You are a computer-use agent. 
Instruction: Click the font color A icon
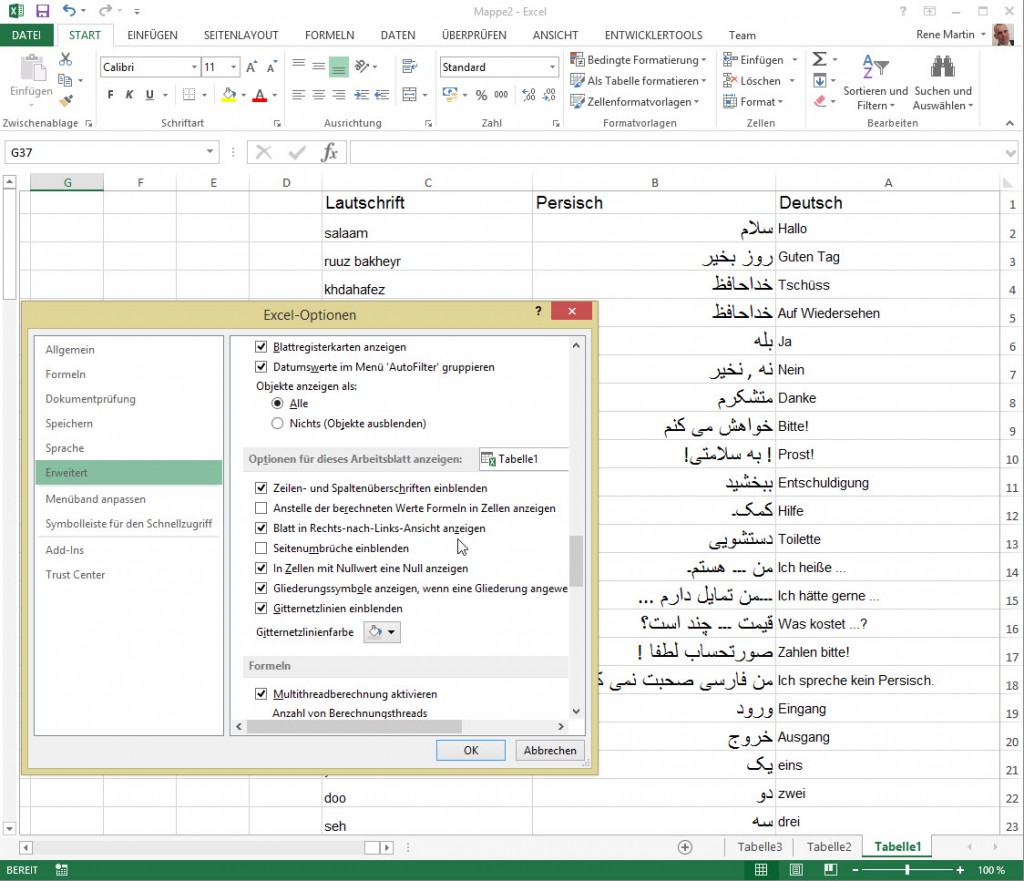pyautogui.click(x=259, y=95)
